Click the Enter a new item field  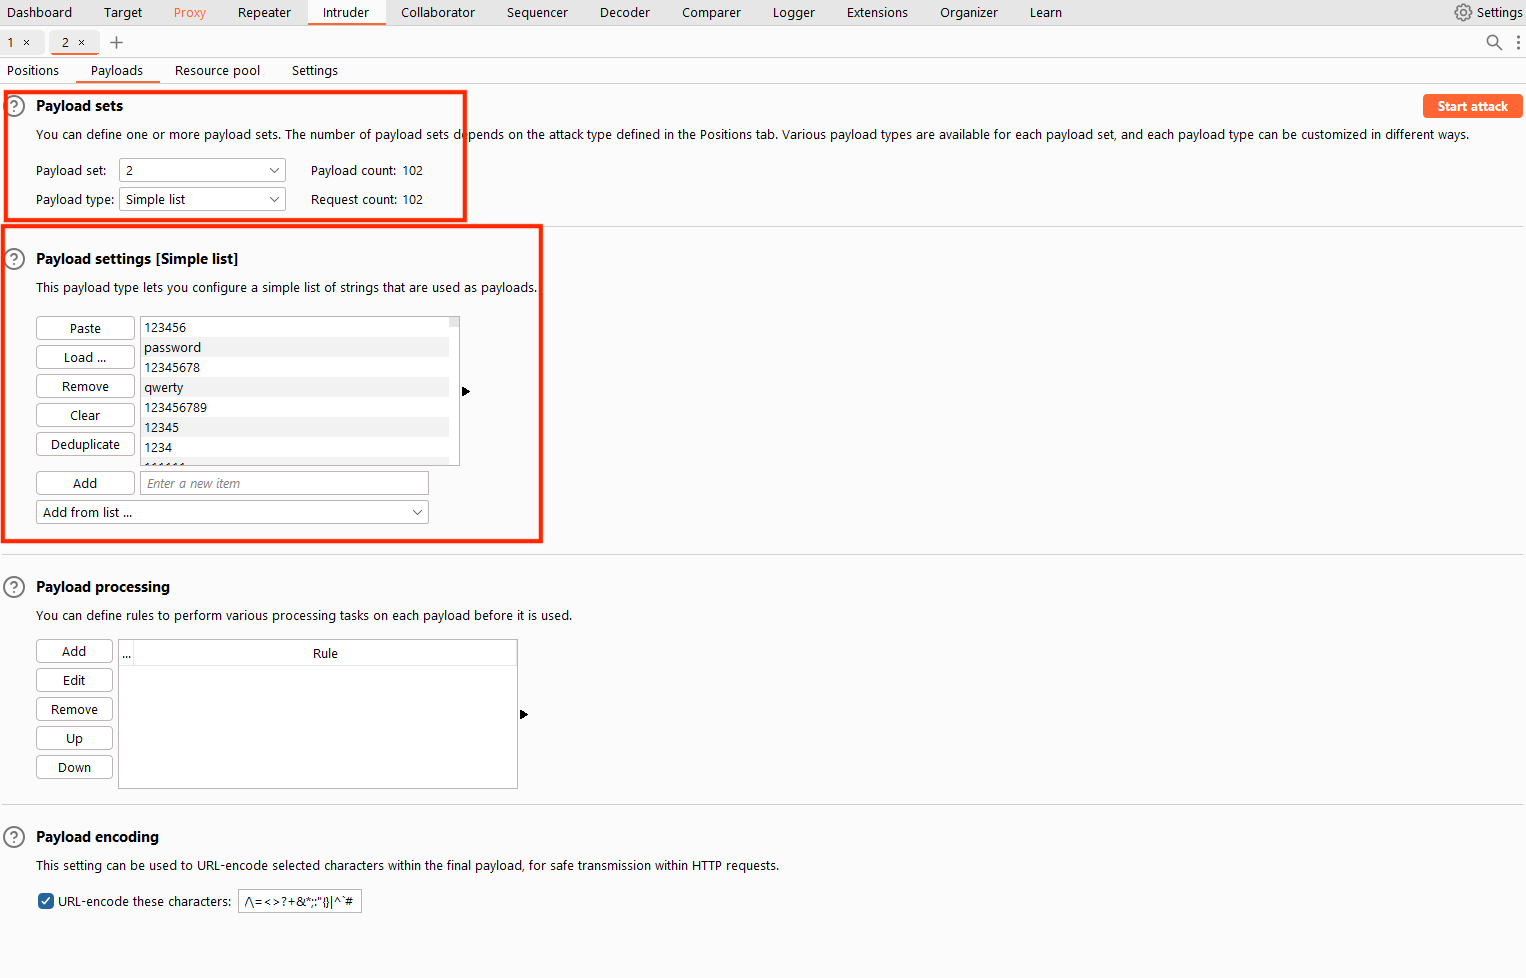coord(283,482)
